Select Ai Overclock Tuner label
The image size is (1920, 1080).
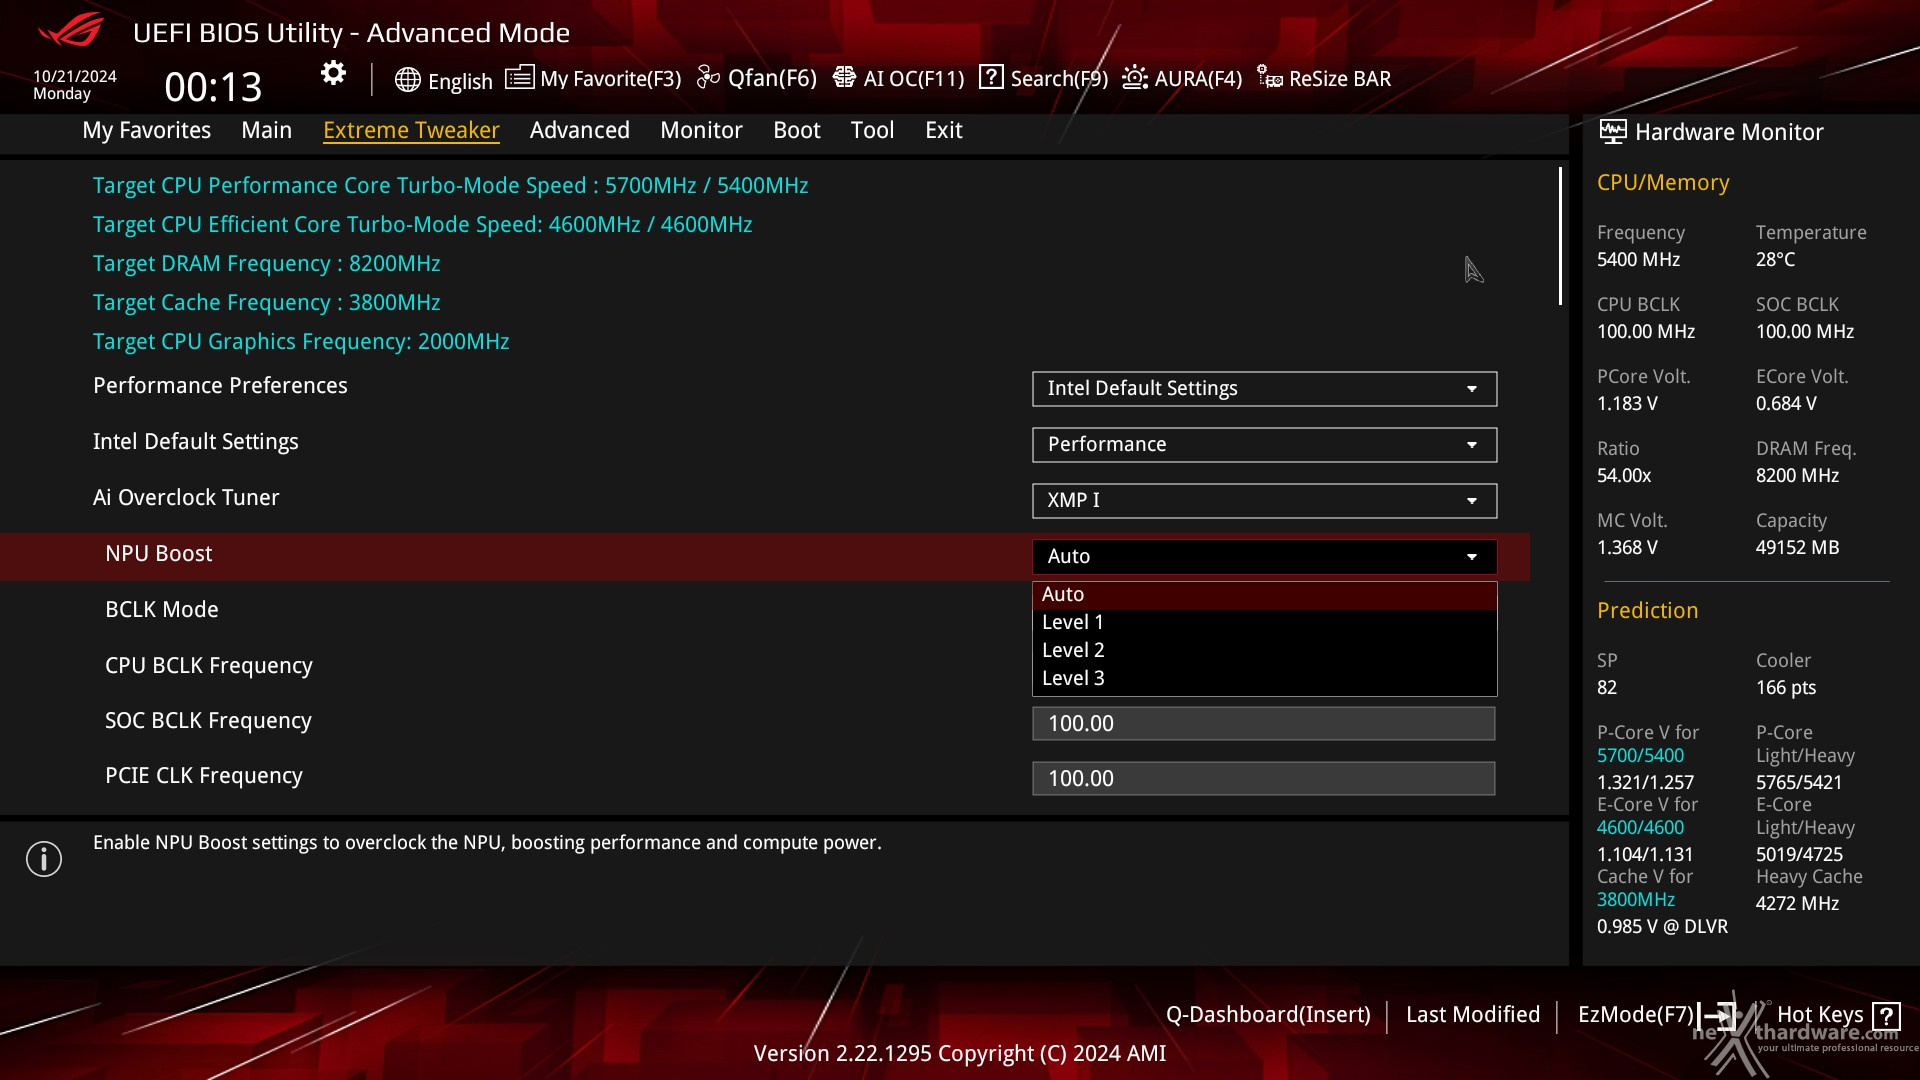coord(186,498)
